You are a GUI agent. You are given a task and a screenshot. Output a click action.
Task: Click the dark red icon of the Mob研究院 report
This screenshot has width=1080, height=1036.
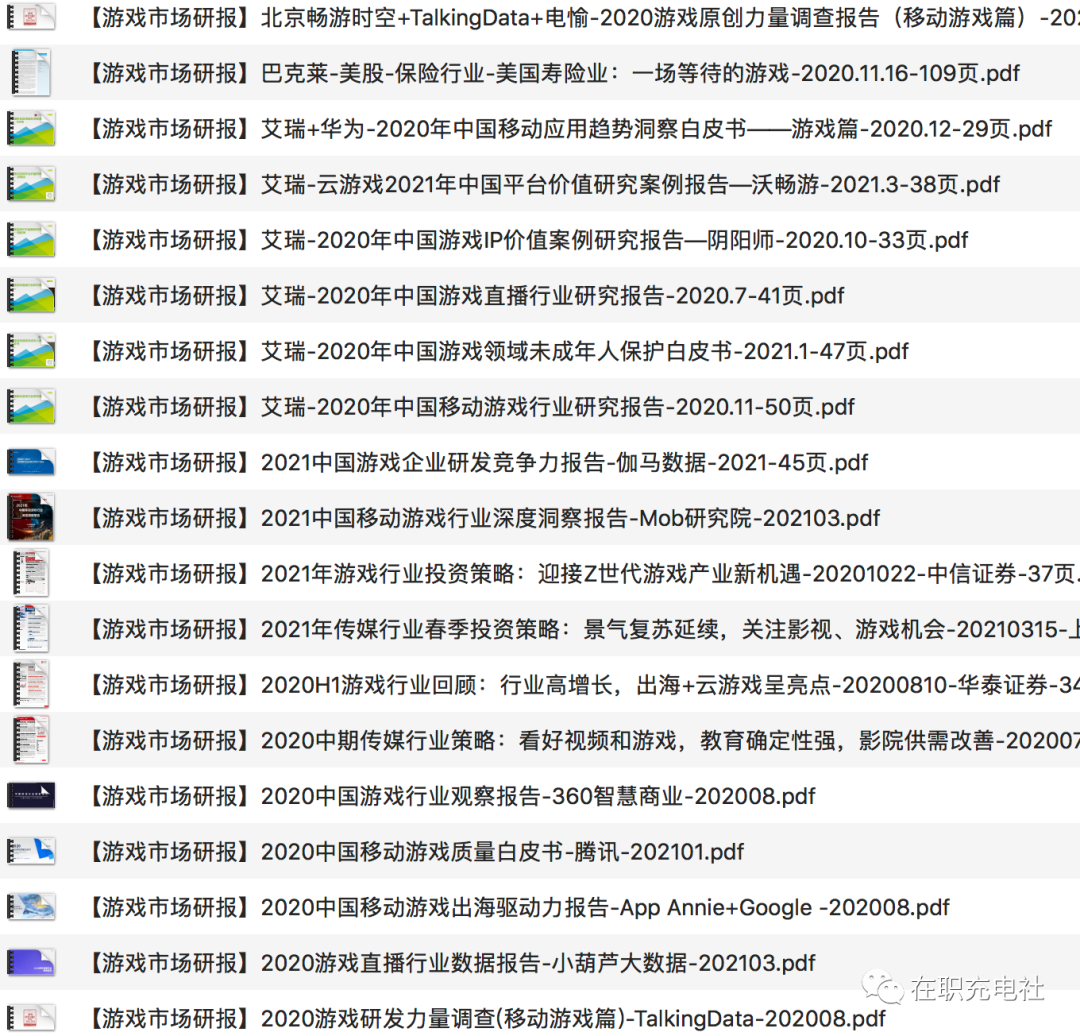pos(30,518)
